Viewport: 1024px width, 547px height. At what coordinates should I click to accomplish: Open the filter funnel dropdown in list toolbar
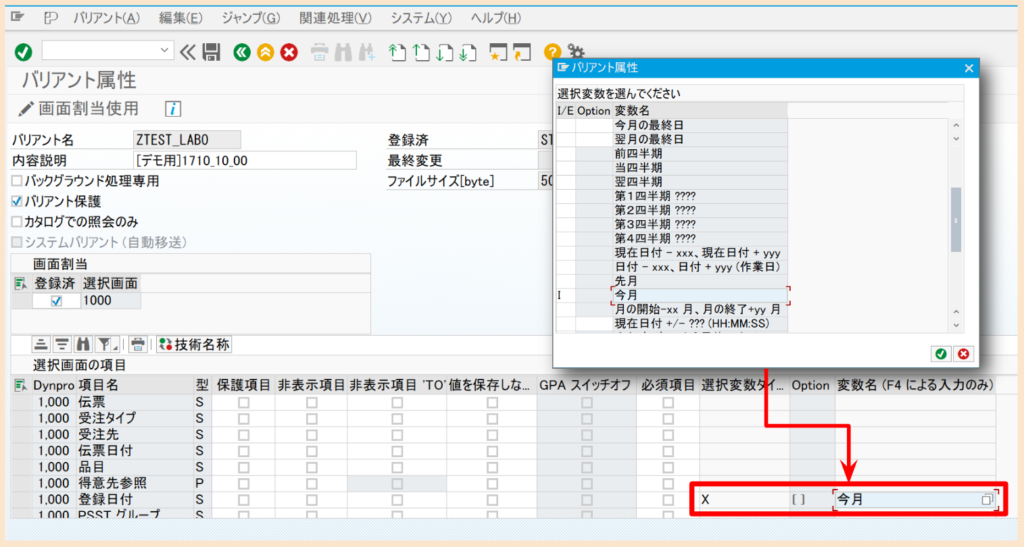[106, 345]
